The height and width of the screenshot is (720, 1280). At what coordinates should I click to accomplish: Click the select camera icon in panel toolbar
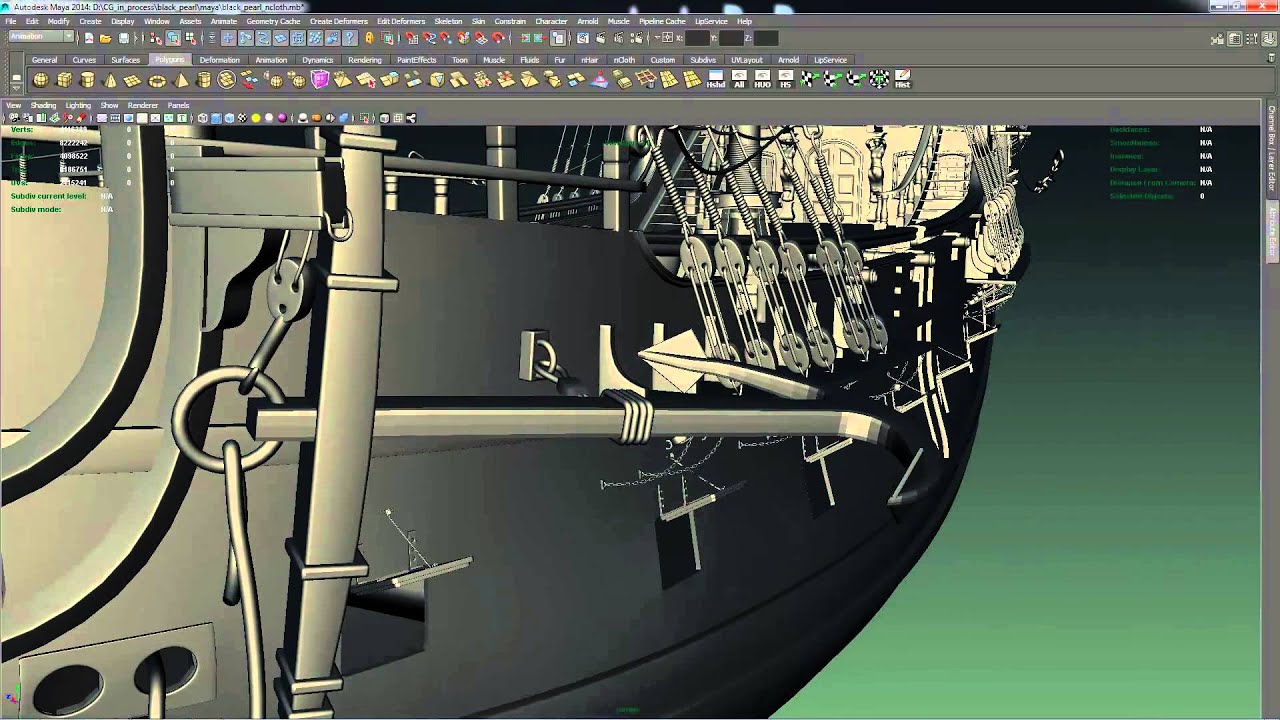pos(14,118)
